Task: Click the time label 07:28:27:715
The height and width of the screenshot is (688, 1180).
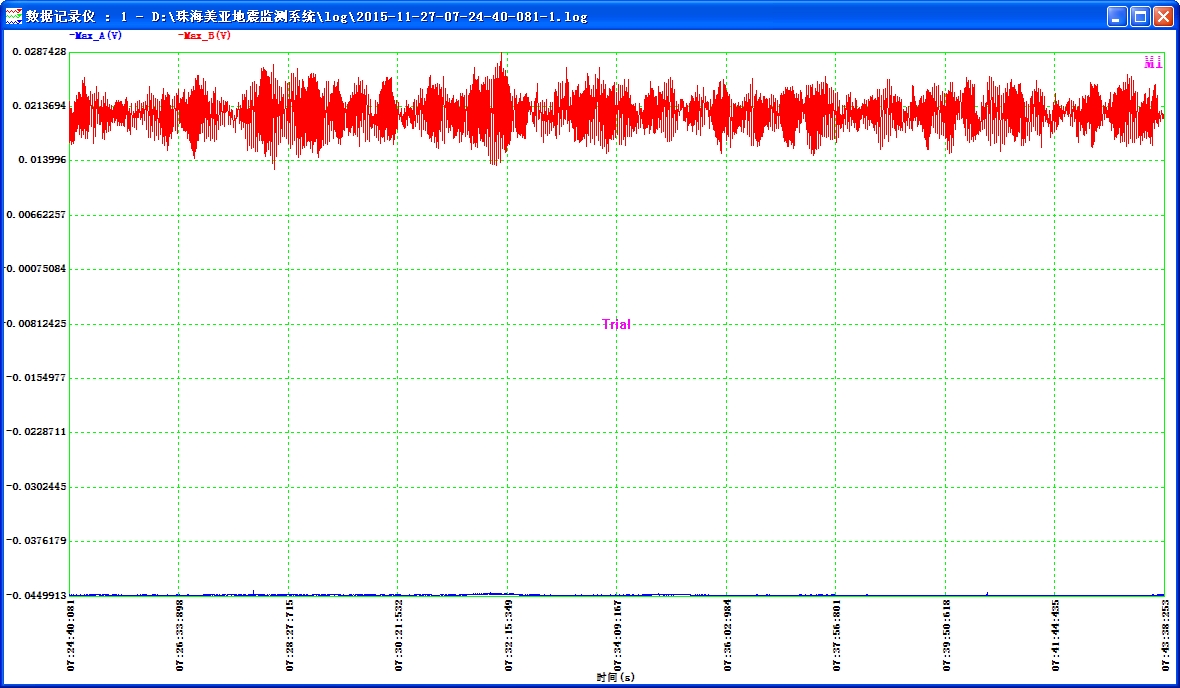Action: point(290,635)
